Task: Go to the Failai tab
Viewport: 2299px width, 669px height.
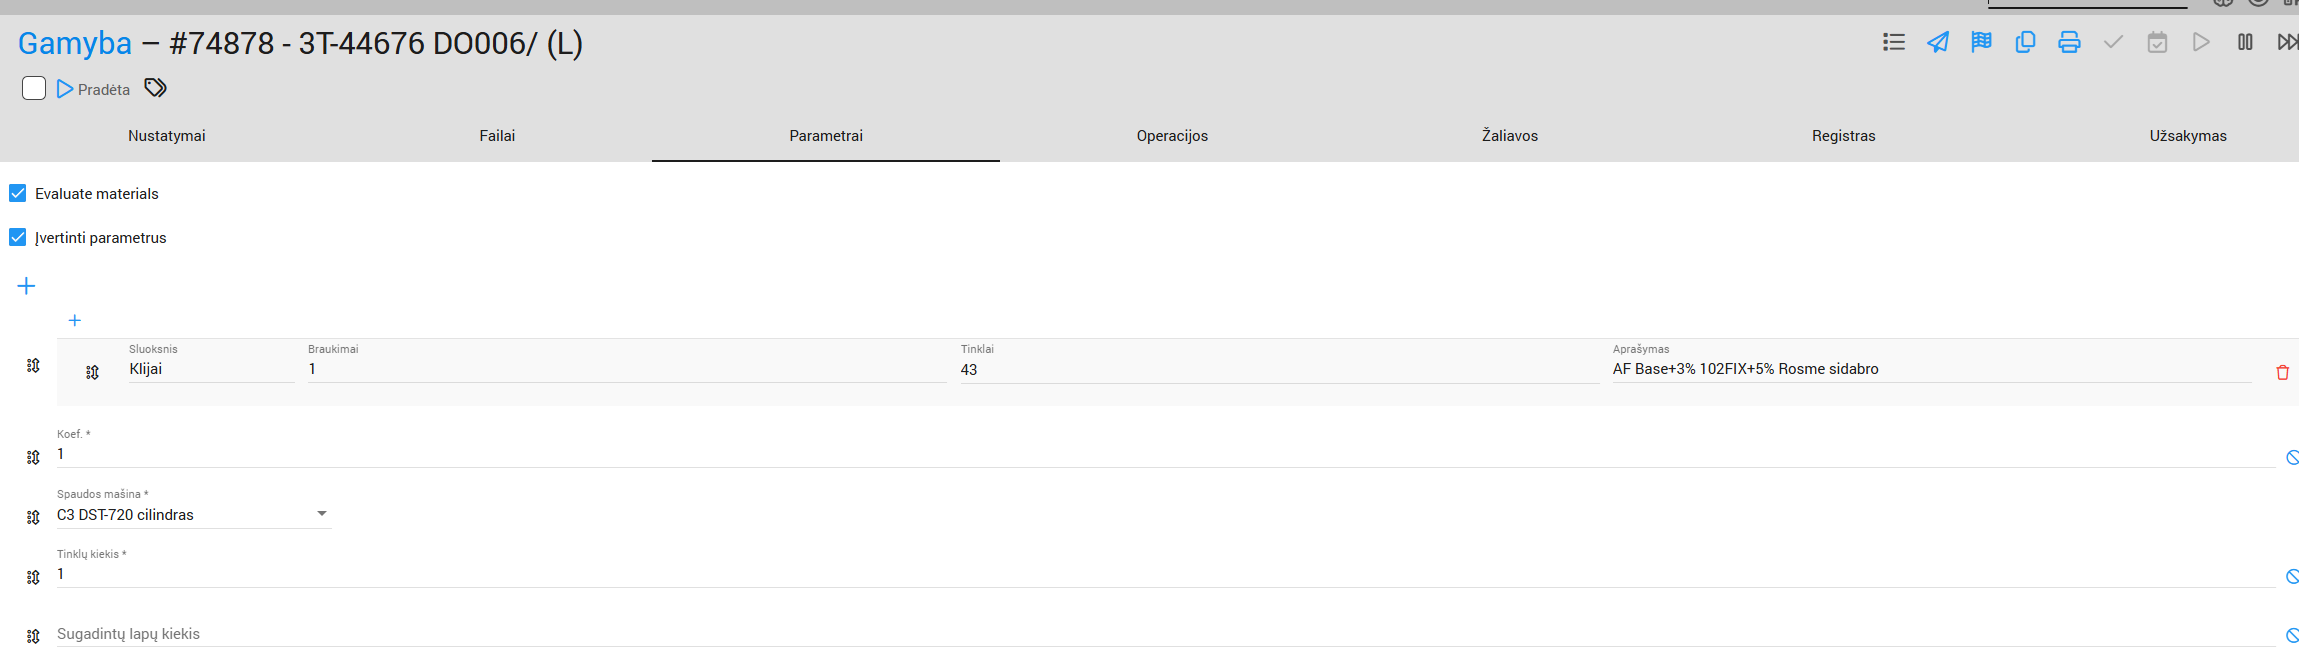Action: (497, 136)
